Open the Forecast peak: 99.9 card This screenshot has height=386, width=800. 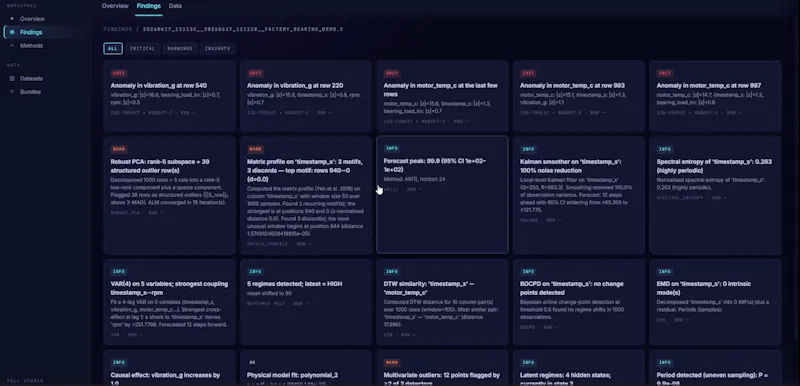point(442,195)
